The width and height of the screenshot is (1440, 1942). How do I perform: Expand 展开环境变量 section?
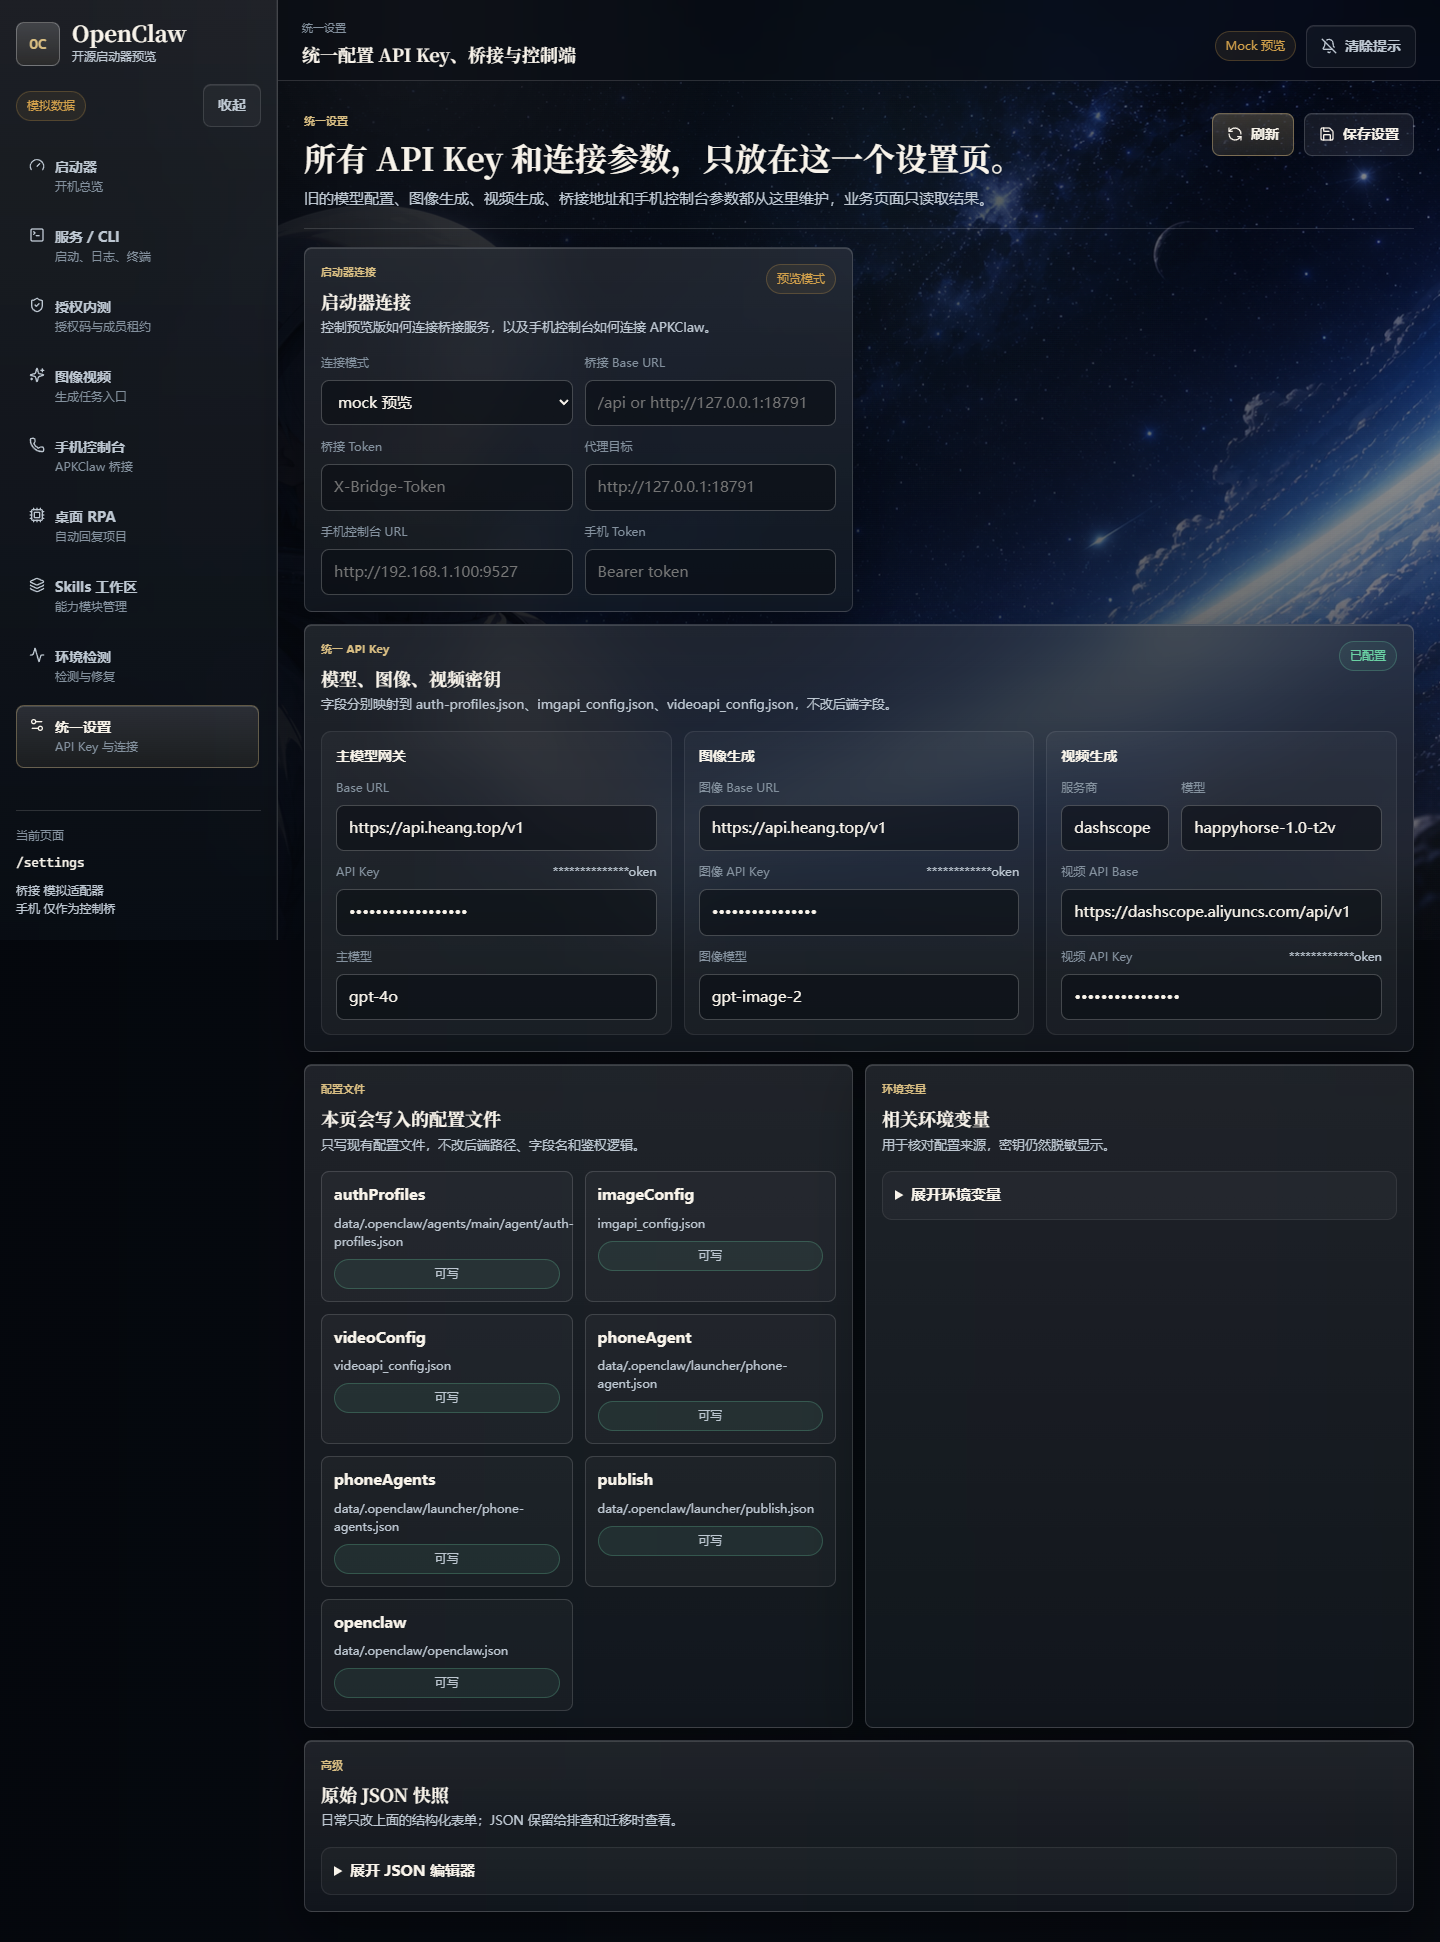(x=1139, y=1195)
